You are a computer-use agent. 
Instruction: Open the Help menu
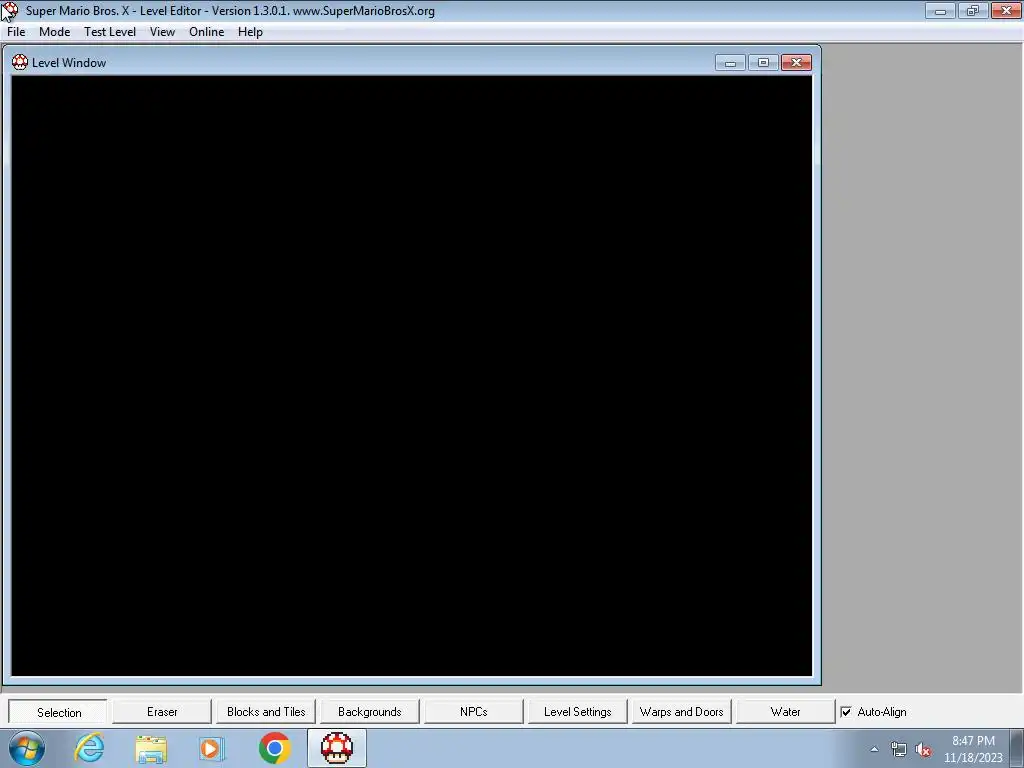[x=250, y=32]
